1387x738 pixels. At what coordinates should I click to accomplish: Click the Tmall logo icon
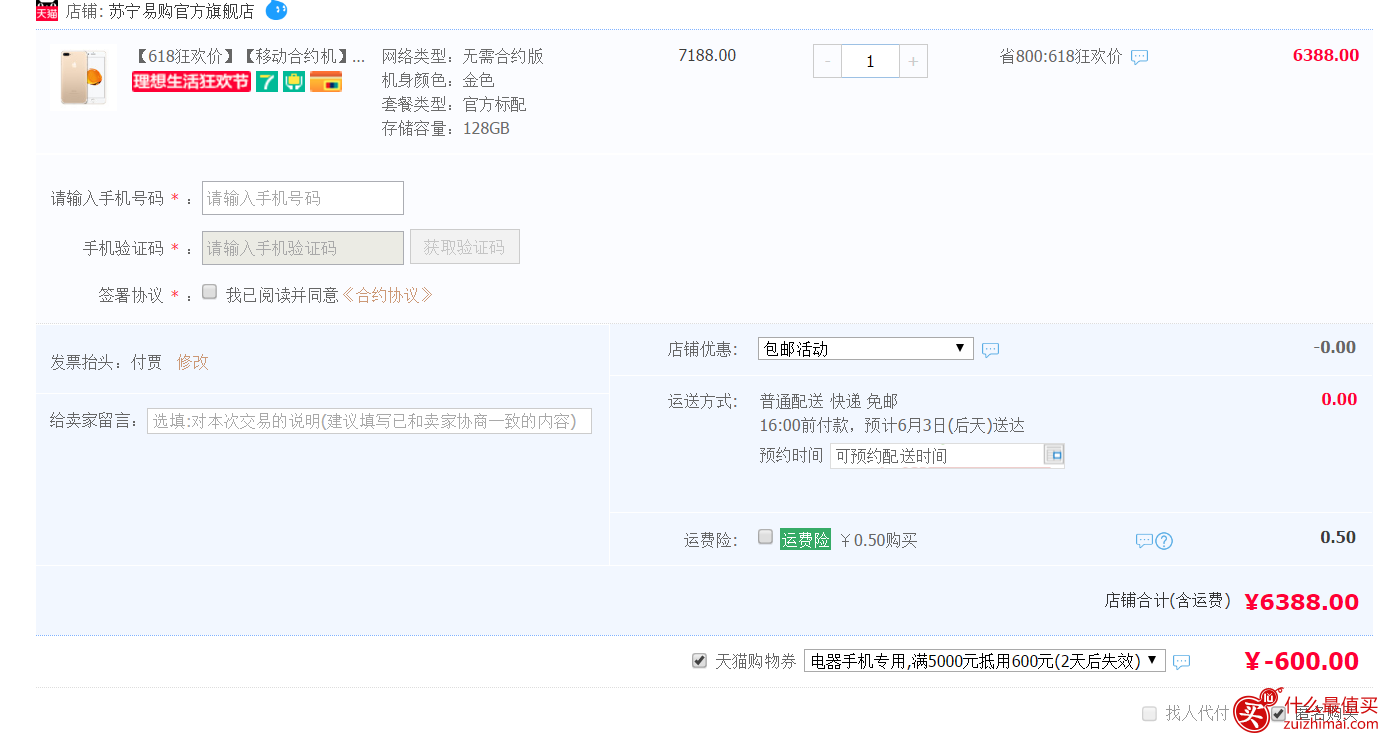[46, 11]
